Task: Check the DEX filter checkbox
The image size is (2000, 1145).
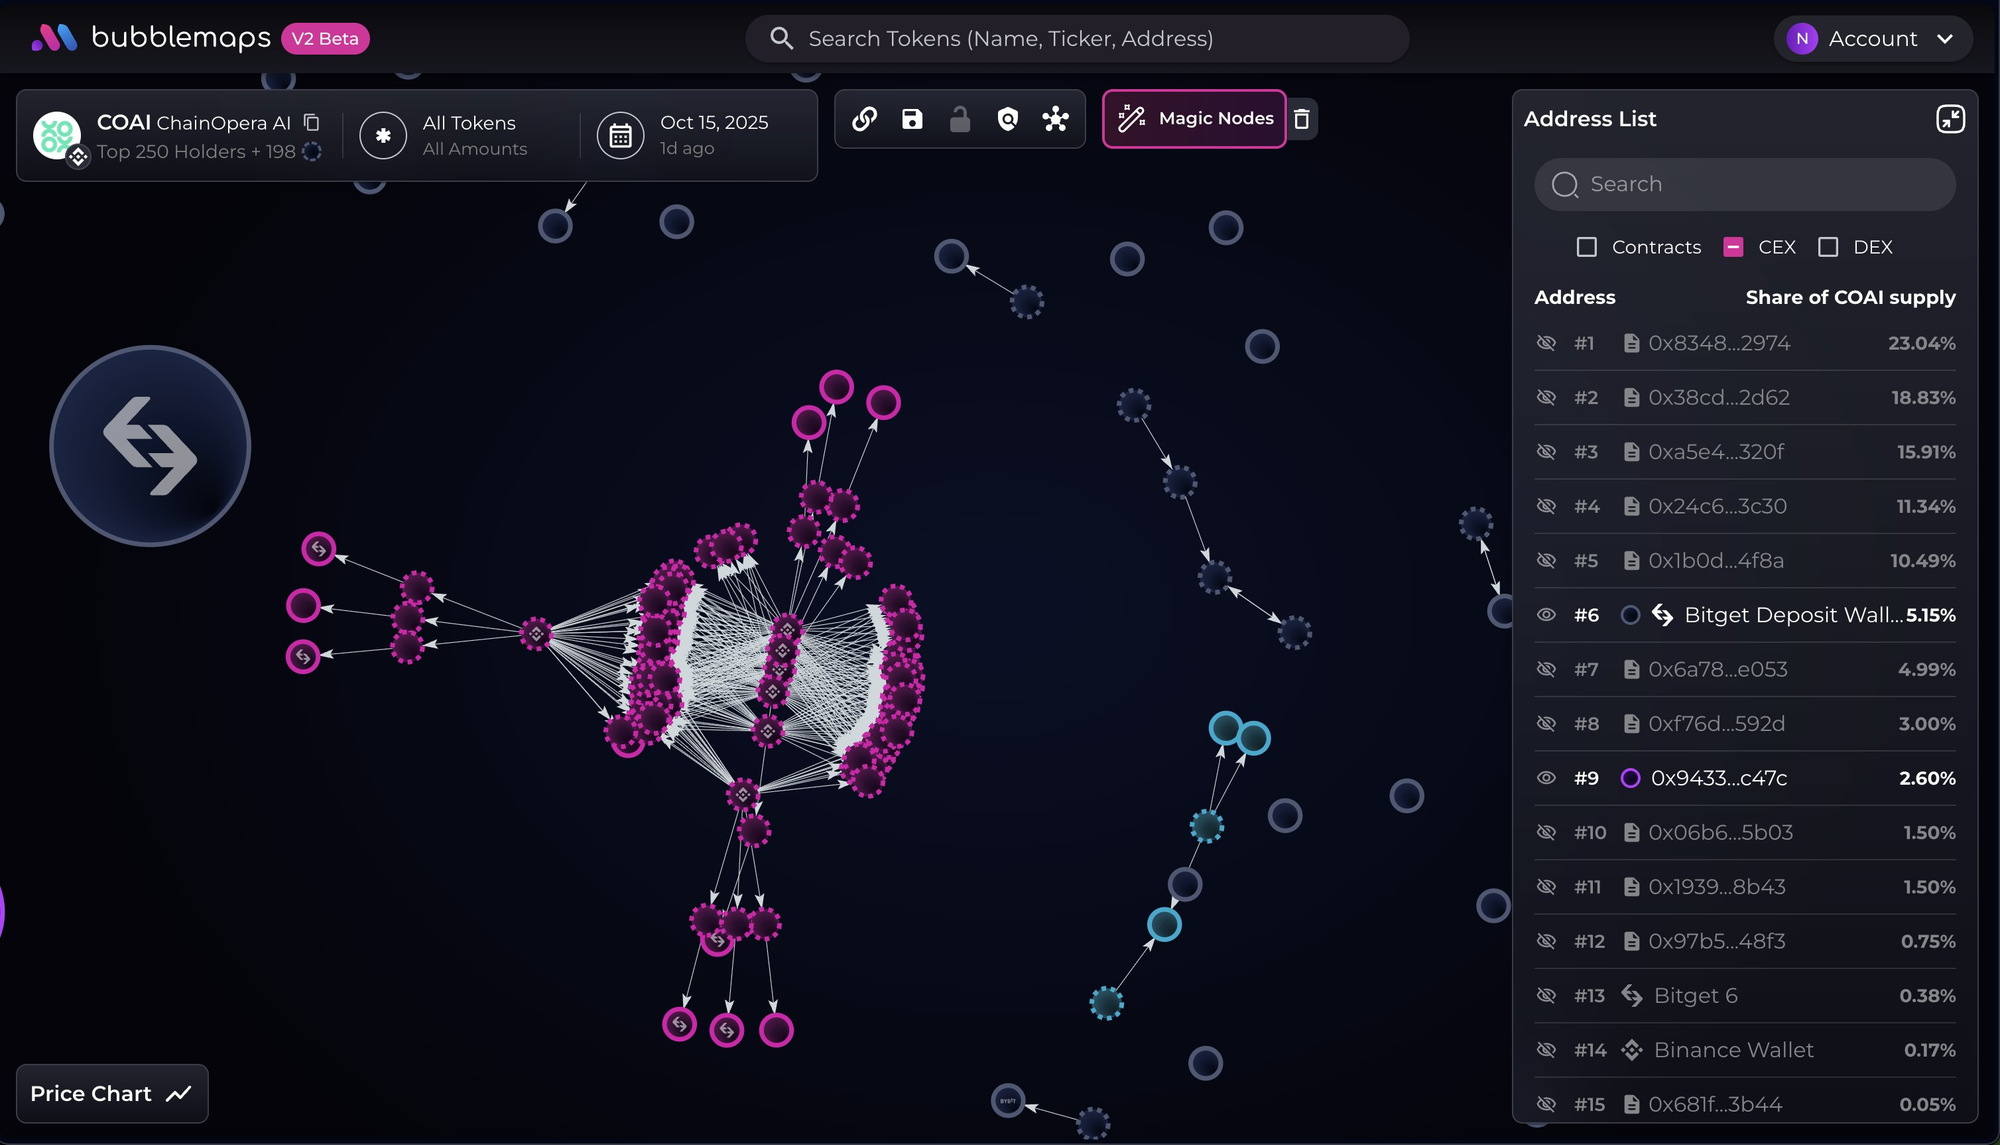Action: [1828, 247]
